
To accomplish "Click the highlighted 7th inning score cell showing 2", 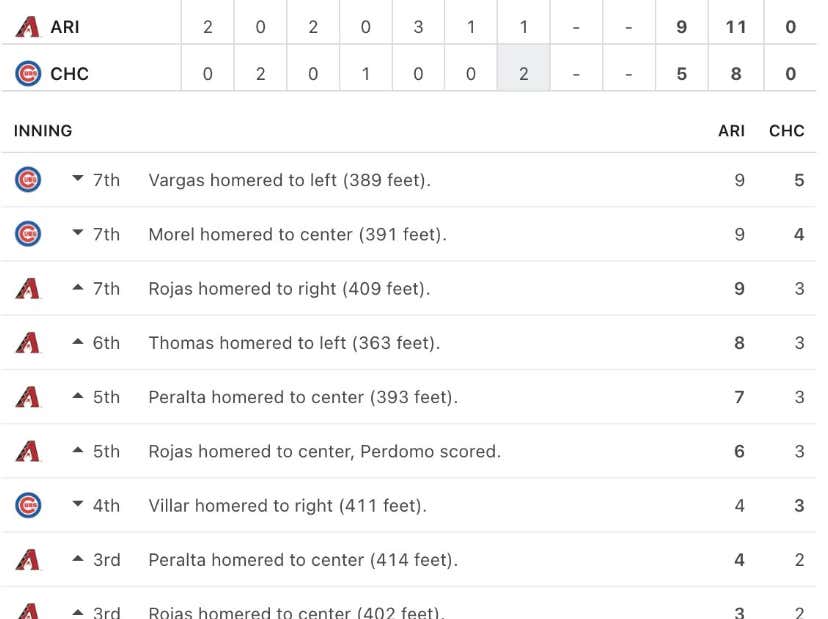I will pos(524,72).
